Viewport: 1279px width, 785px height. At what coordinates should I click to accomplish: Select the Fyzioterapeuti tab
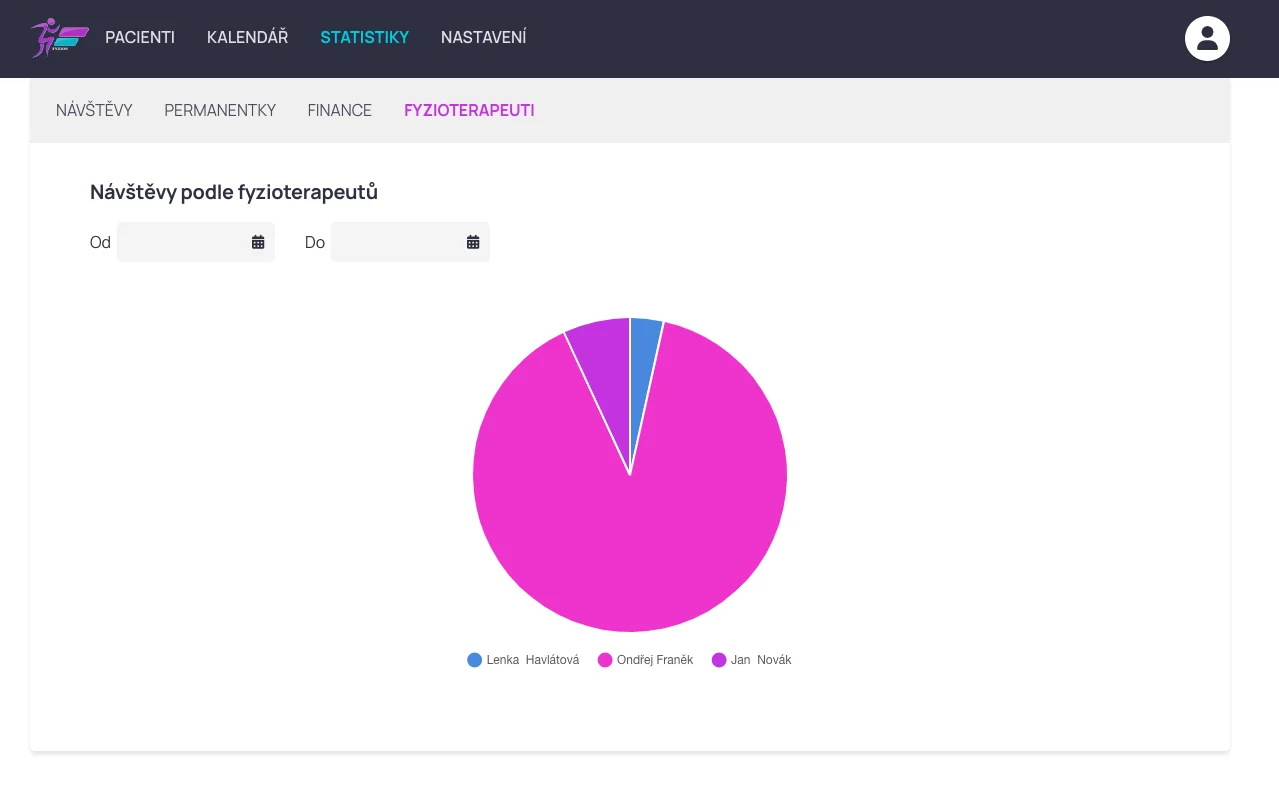(x=469, y=111)
